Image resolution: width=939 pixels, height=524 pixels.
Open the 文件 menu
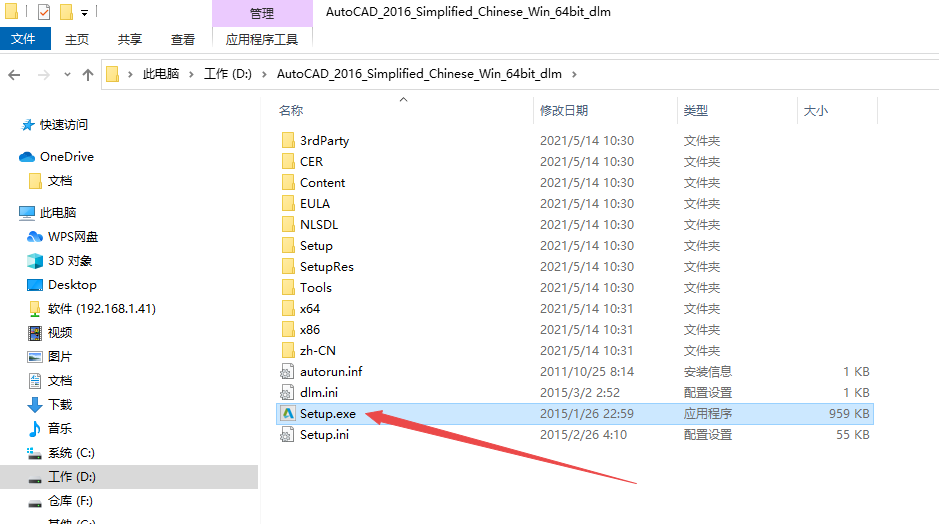tap(23, 39)
